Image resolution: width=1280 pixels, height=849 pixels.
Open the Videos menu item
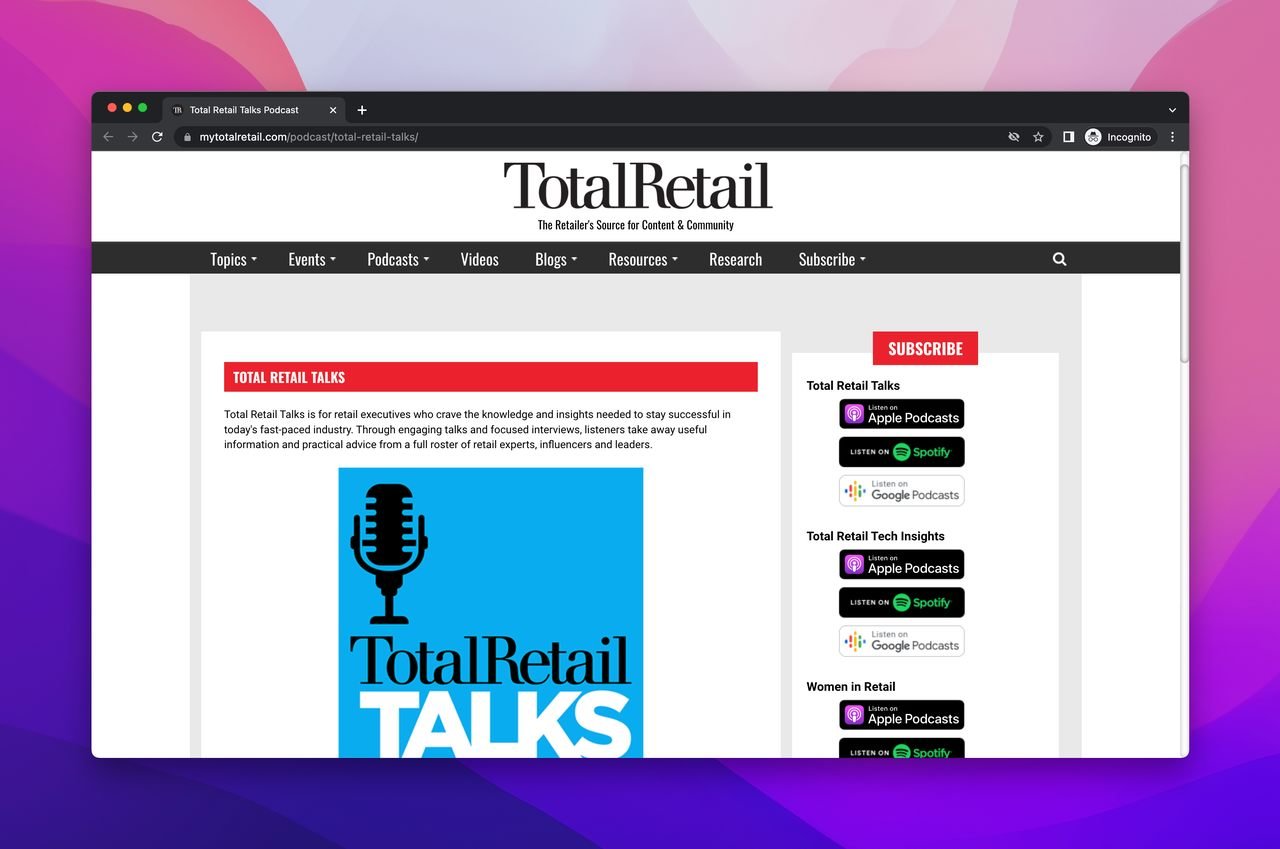[479, 259]
